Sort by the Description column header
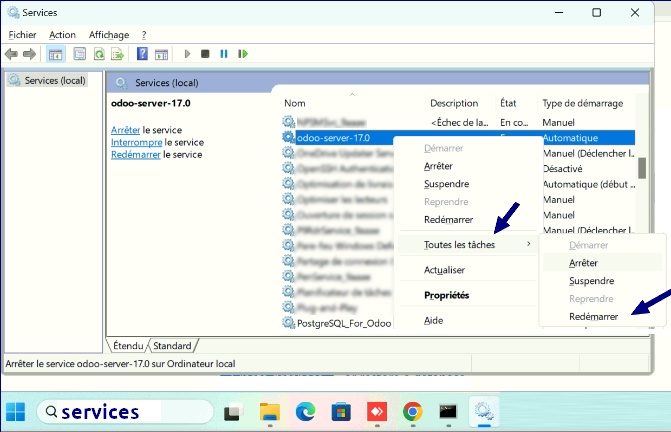This screenshot has width=671, height=432. click(x=454, y=103)
